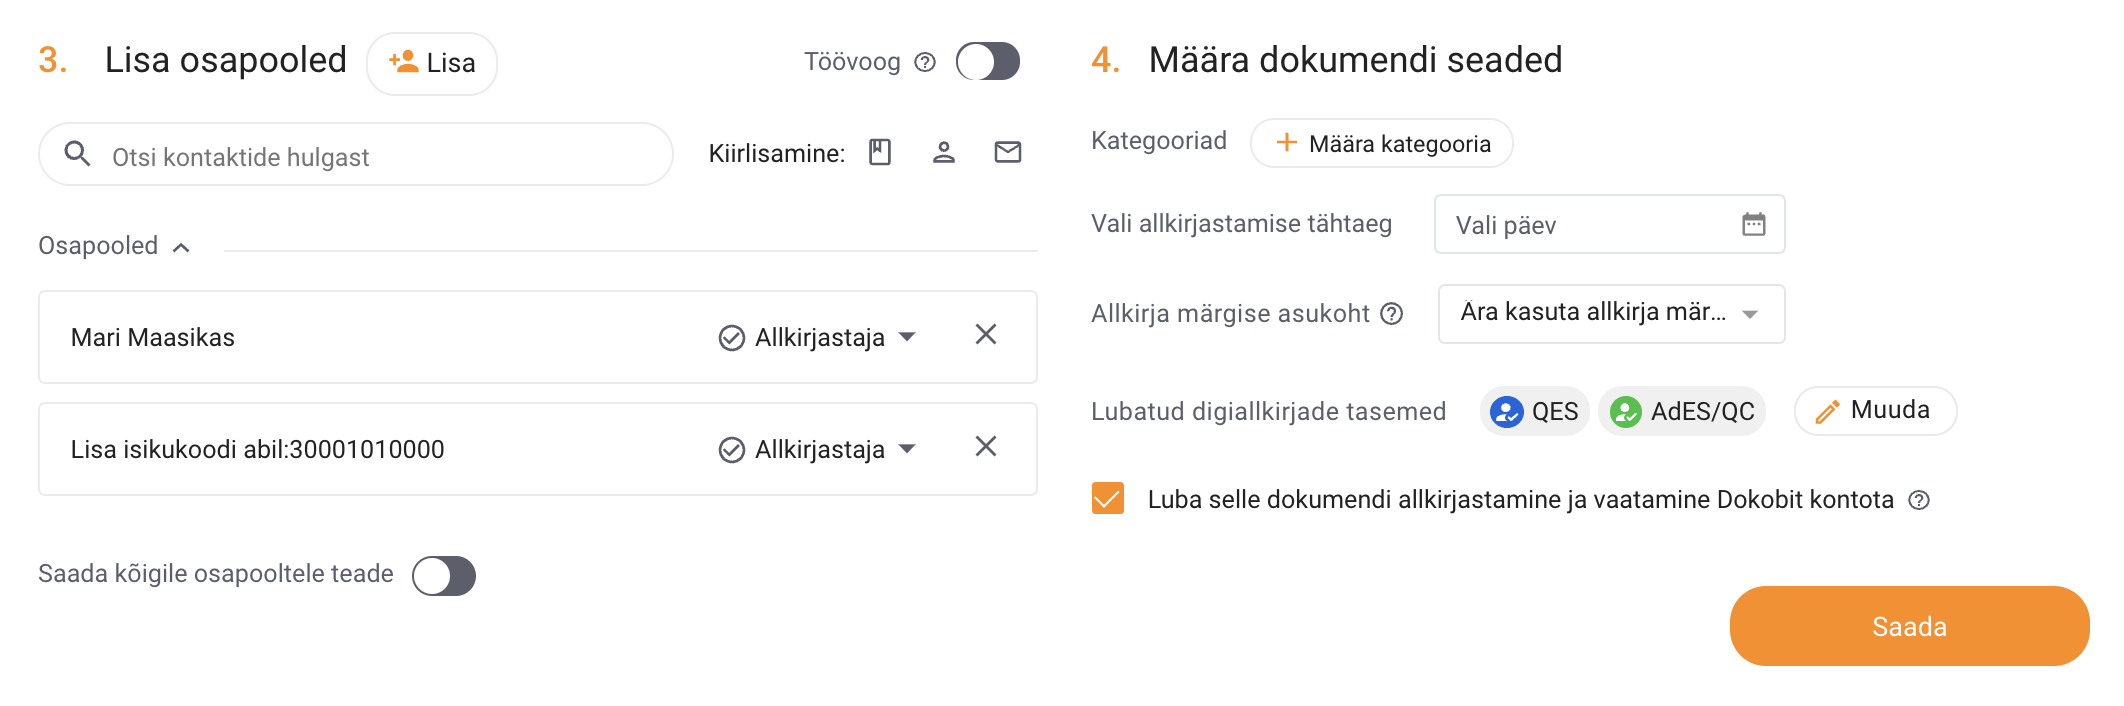Click the Saada button
The height and width of the screenshot is (706, 2124).
(1909, 626)
